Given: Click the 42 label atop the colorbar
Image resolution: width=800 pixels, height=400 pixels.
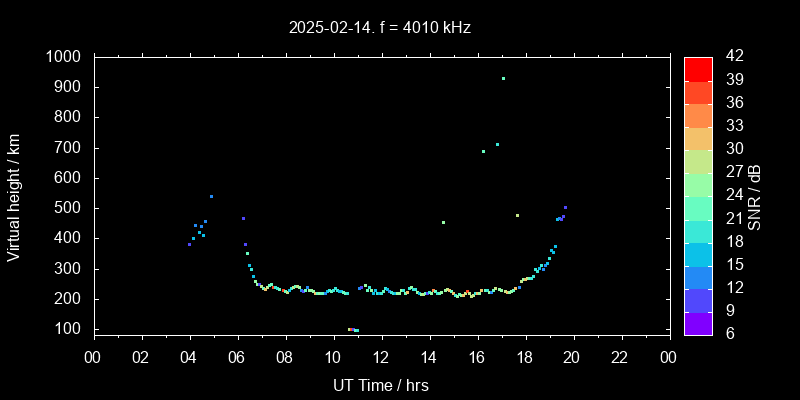Looking at the screenshot, I should point(732,57).
